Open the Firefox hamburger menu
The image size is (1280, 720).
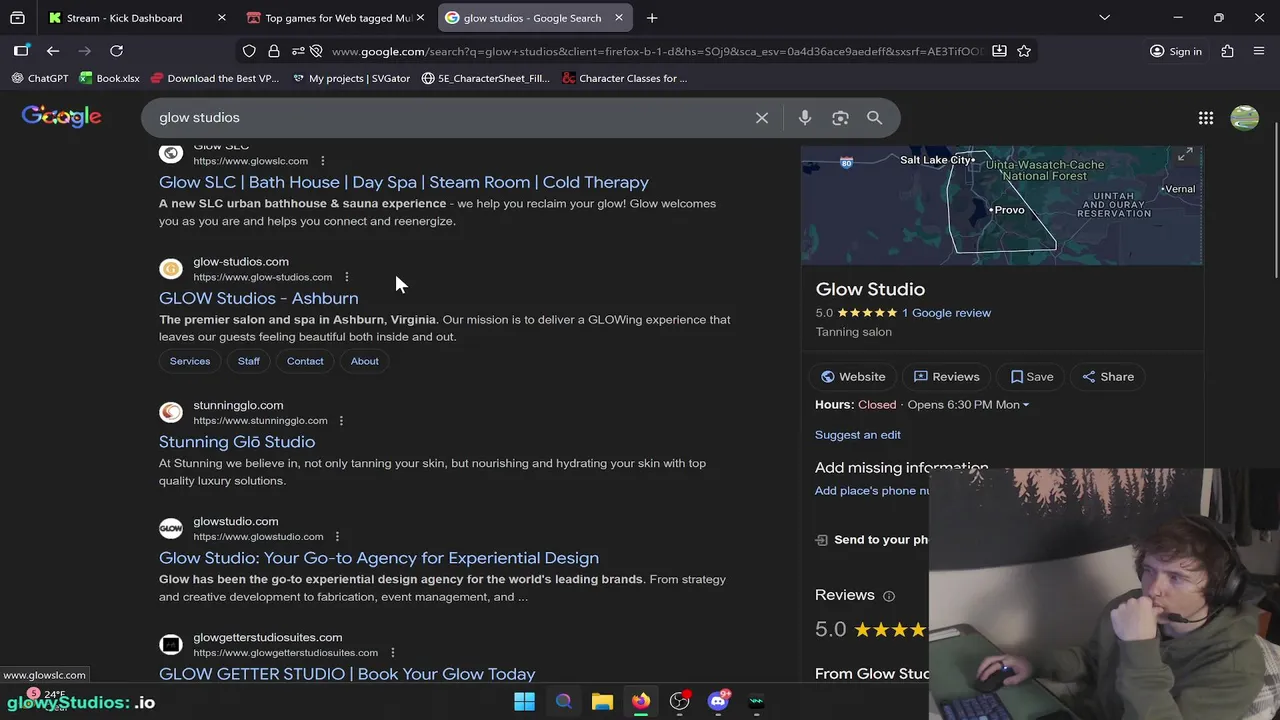click(1259, 51)
